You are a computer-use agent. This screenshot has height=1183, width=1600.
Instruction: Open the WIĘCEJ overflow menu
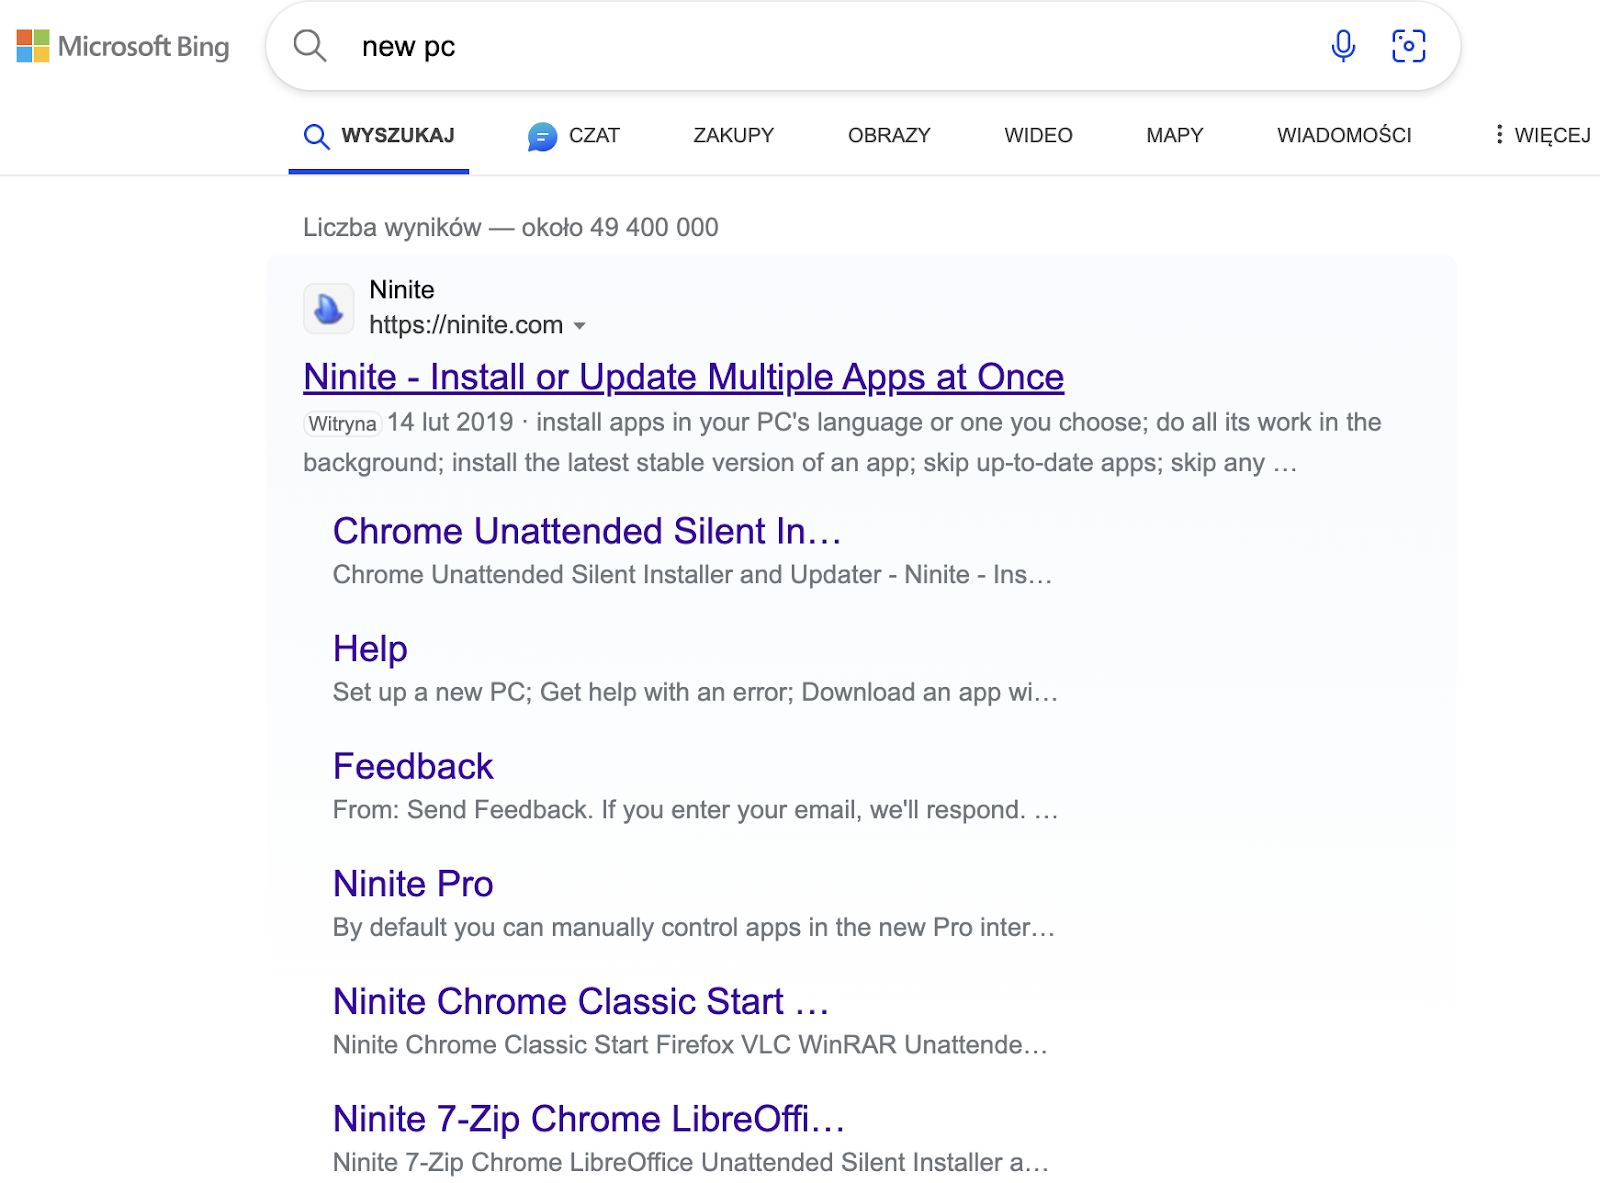1551,135
